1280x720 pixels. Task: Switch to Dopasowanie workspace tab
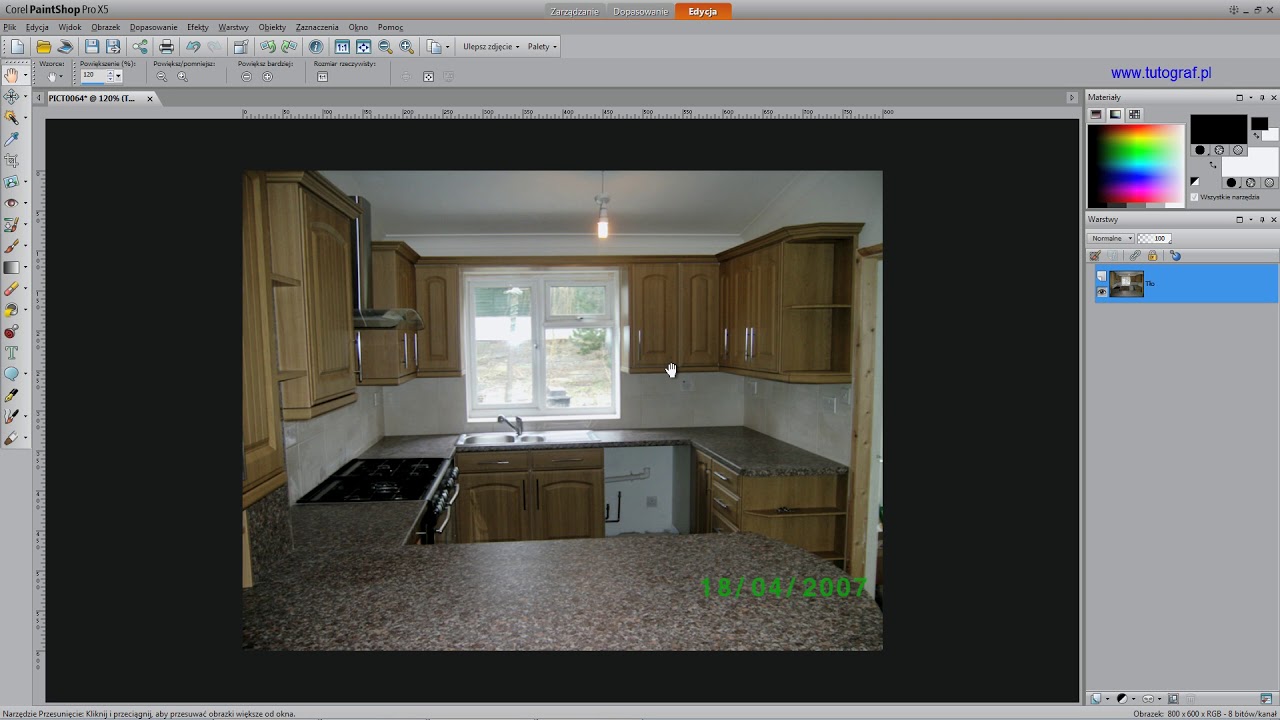640,11
